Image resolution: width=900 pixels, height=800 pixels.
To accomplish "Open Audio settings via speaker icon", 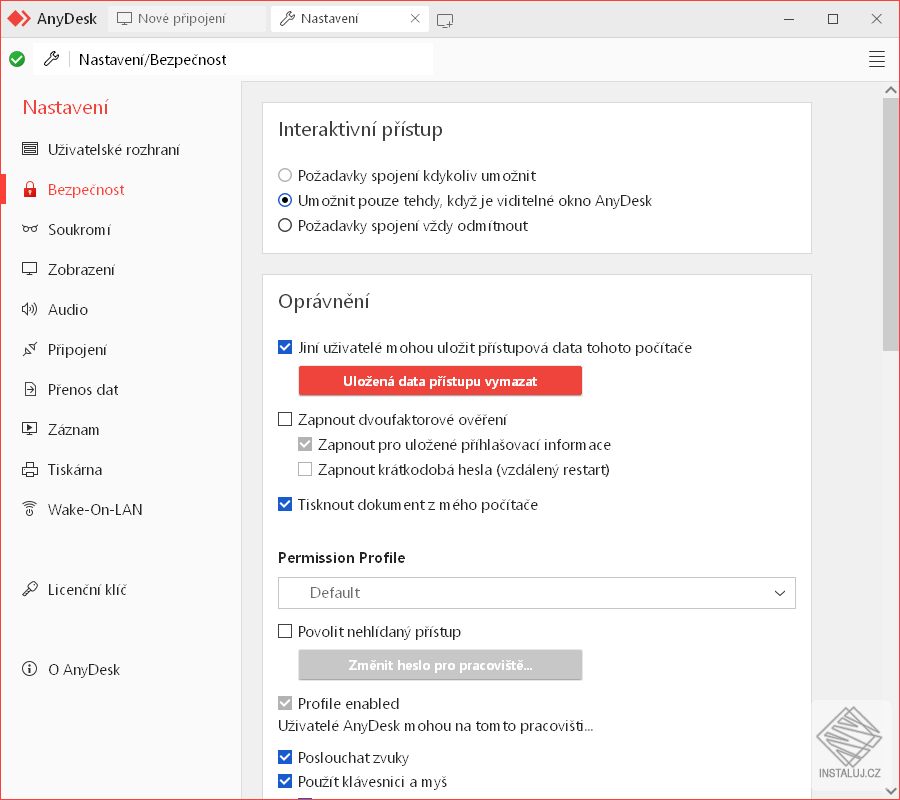I will pos(29,309).
